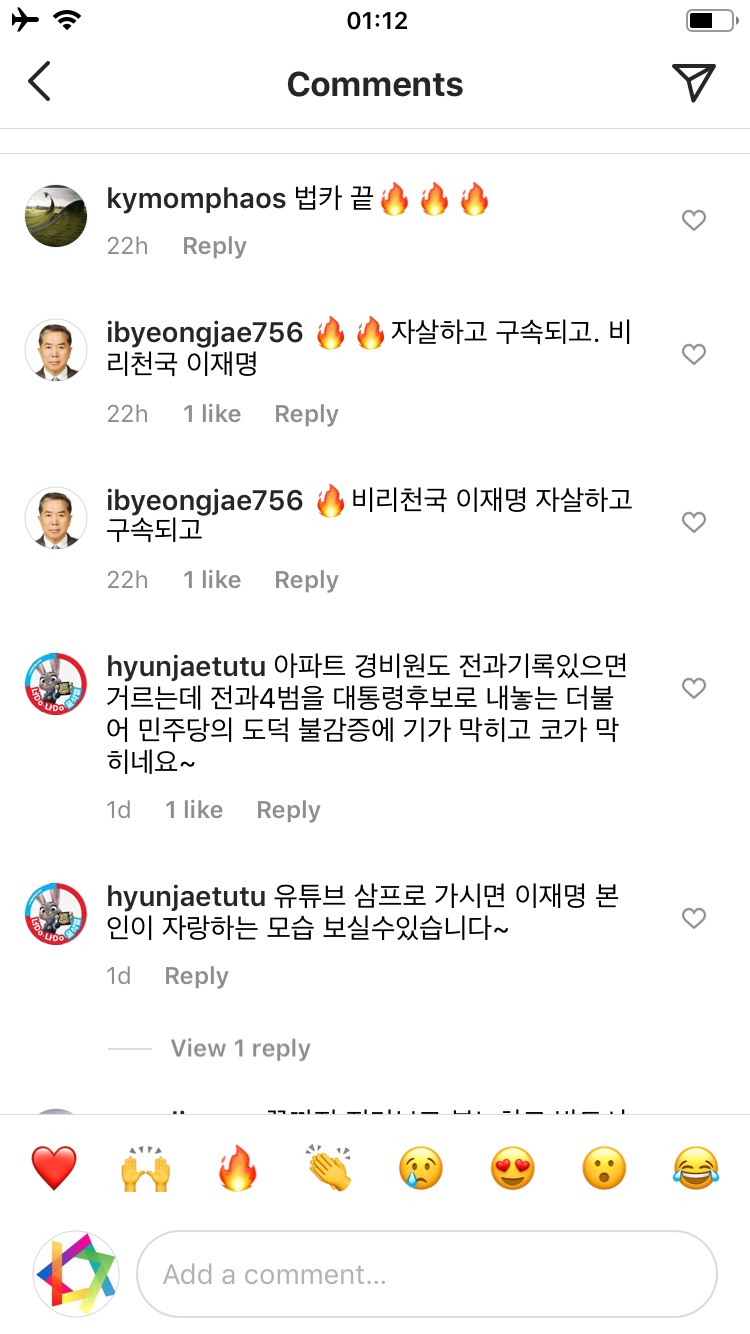Like the hyunjaetutu 아파트 경비원 comment

coord(694,688)
